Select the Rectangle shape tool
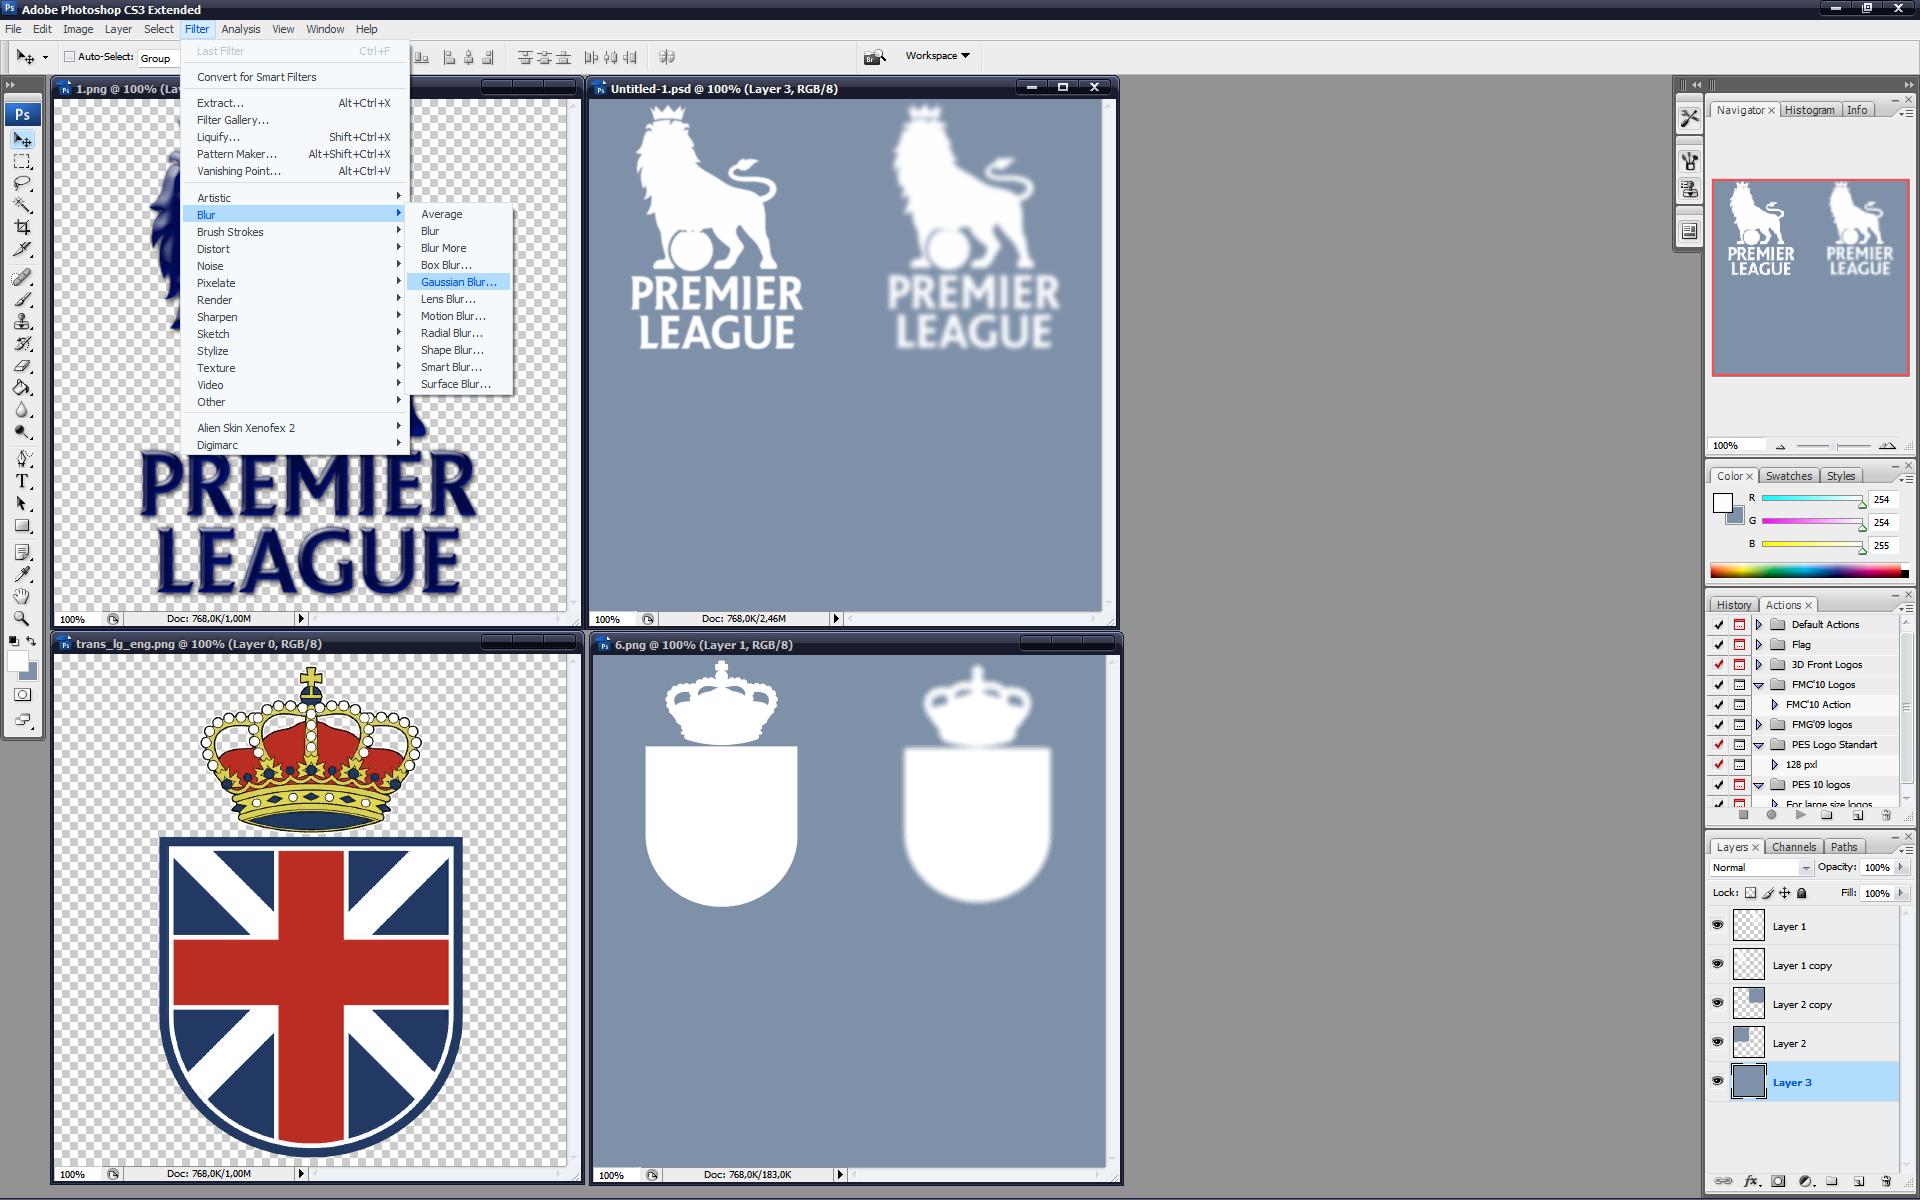 tap(22, 525)
